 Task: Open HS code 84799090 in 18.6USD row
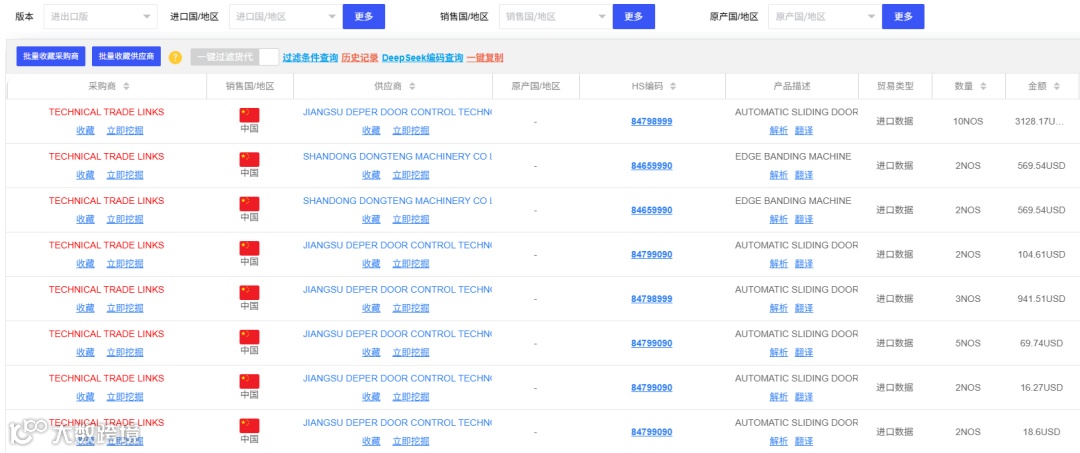[x=652, y=432]
